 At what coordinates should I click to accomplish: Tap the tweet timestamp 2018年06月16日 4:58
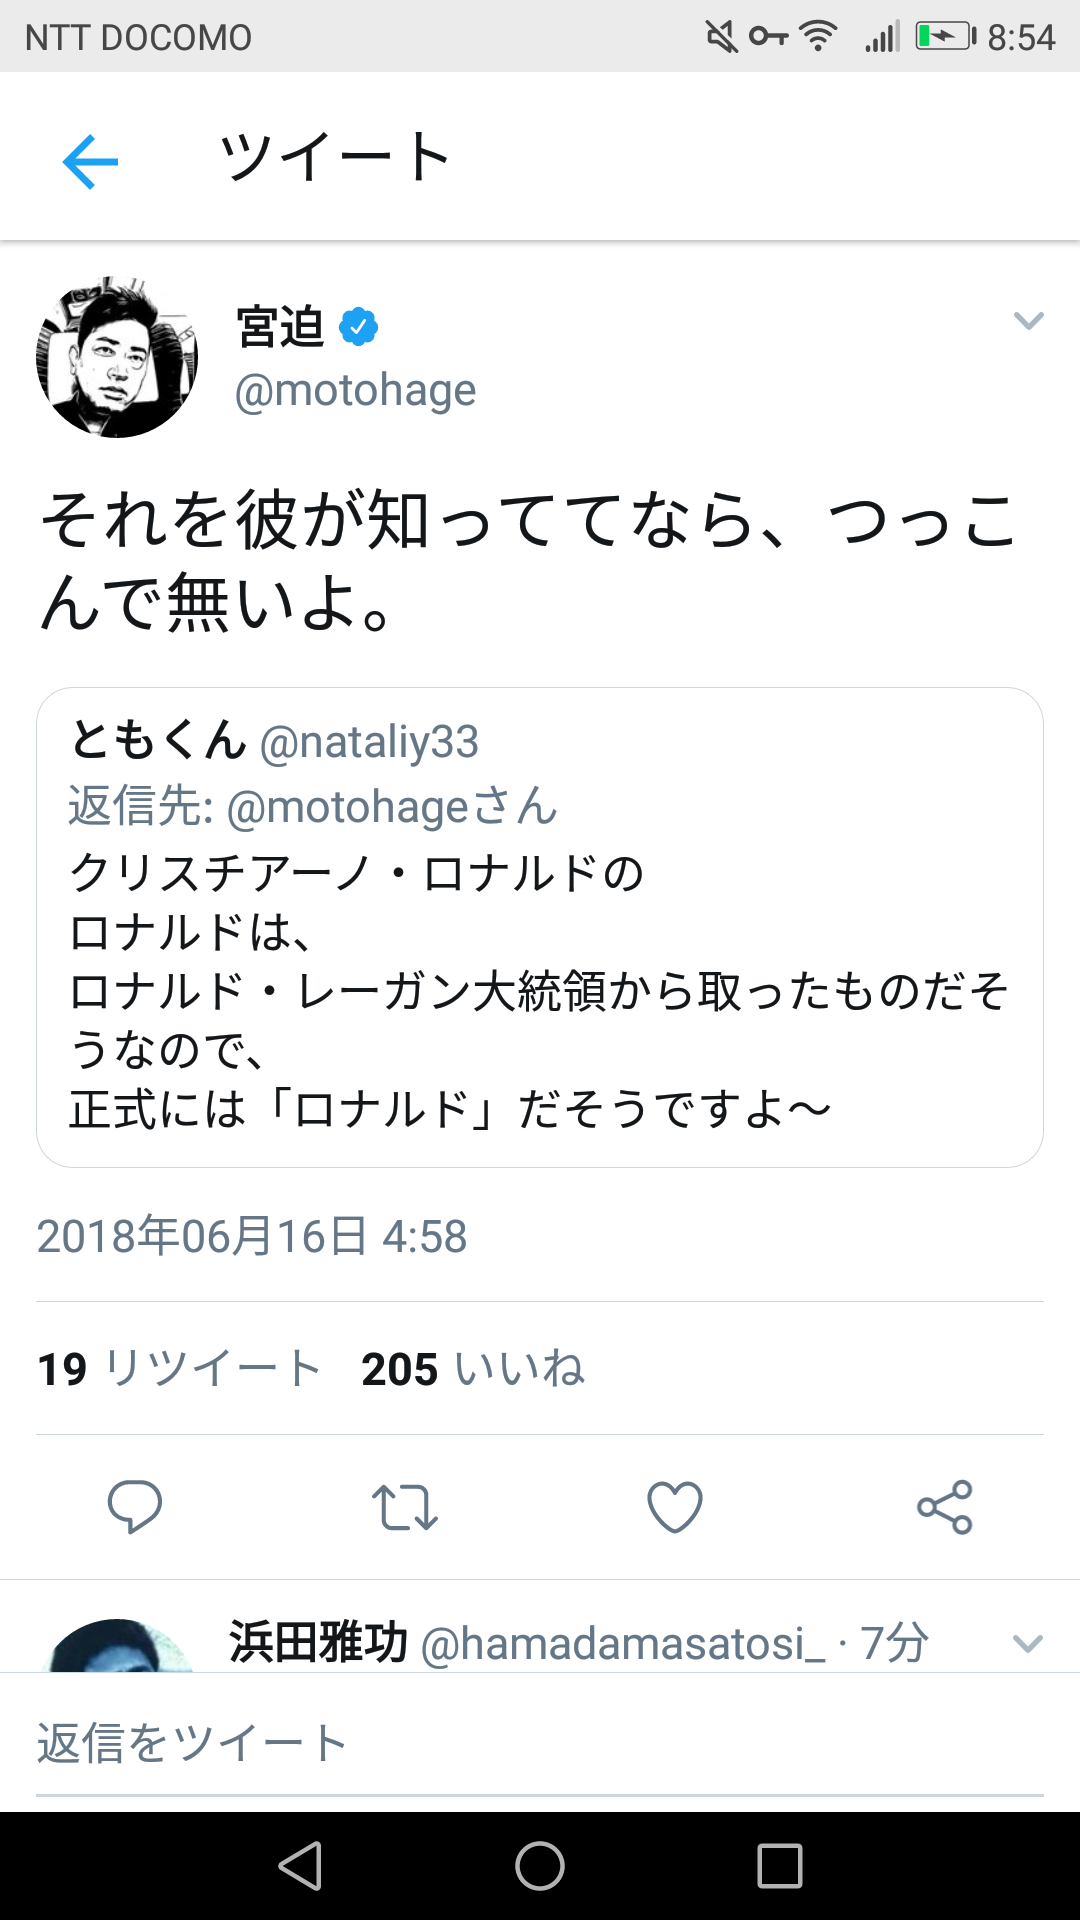pyautogui.click(x=252, y=1236)
